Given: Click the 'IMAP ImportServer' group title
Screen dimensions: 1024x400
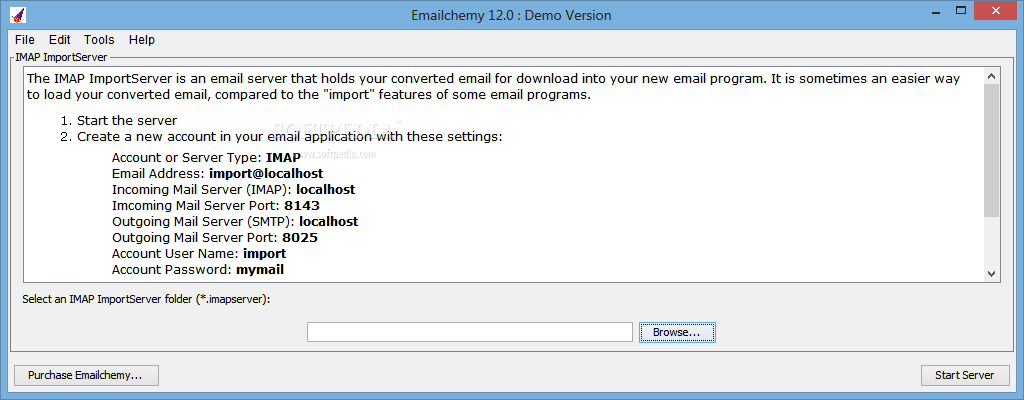Looking at the screenshot, I should pos(61,58).
